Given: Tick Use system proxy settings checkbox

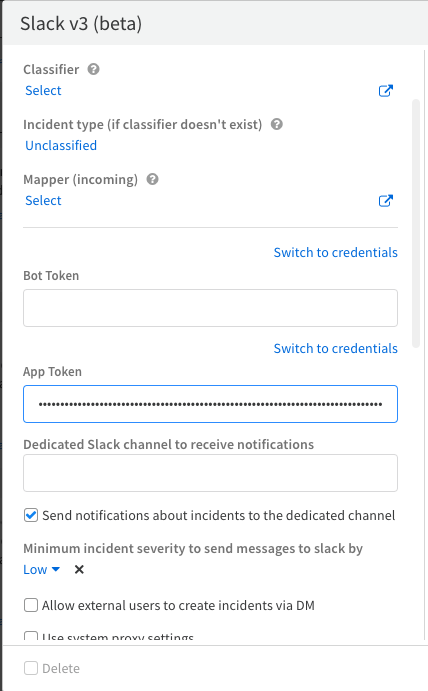Looking at the screenshot, I should point(31,637).
